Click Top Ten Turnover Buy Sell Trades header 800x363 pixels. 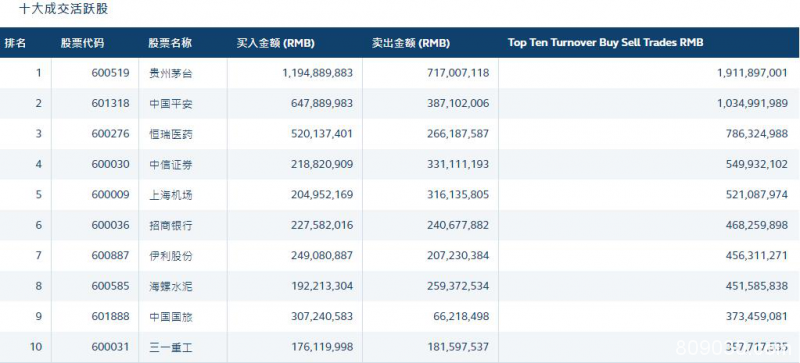605,42
